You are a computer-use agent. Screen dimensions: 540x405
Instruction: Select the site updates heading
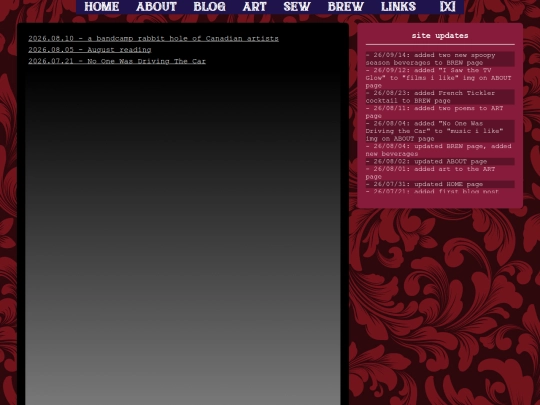pos(440,35)
